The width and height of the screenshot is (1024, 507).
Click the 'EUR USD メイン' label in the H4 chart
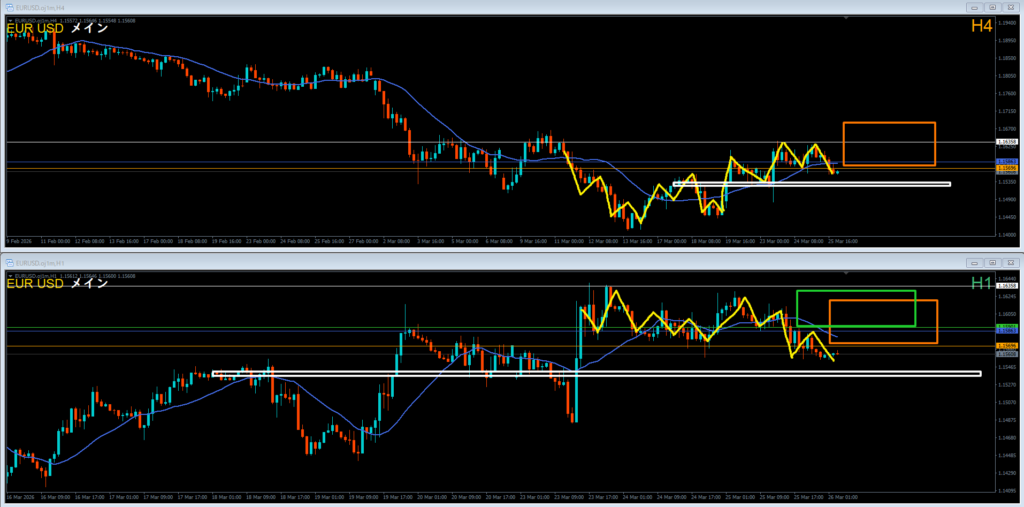[57, 29]
